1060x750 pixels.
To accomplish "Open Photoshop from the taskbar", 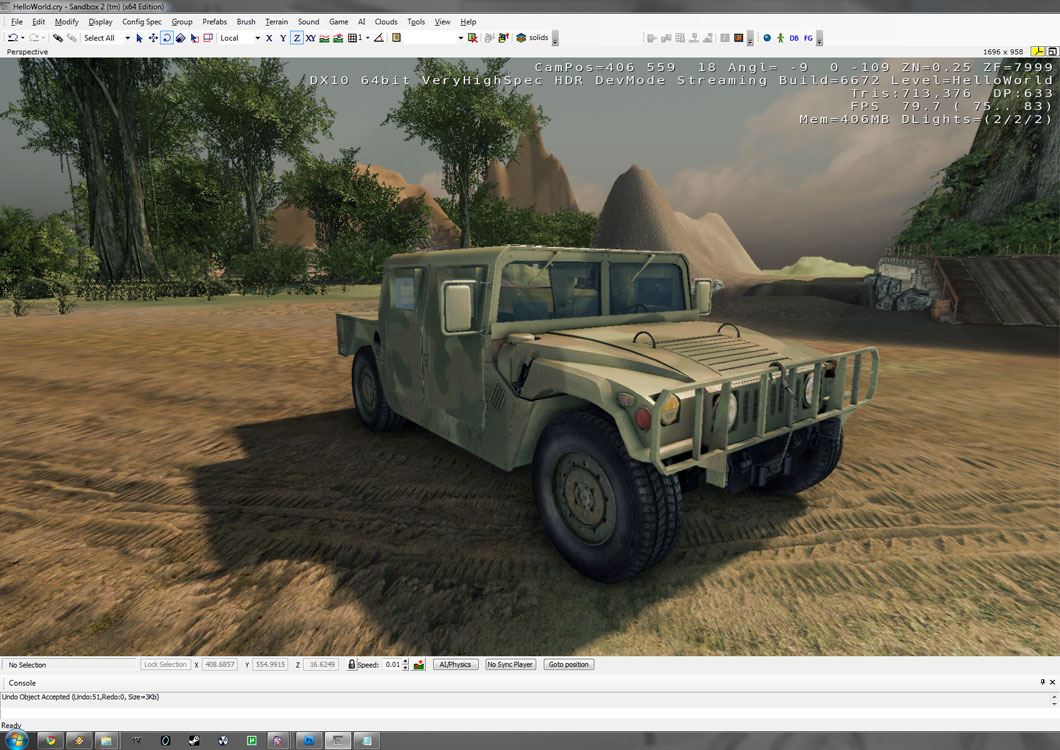I will click(308, 741).
